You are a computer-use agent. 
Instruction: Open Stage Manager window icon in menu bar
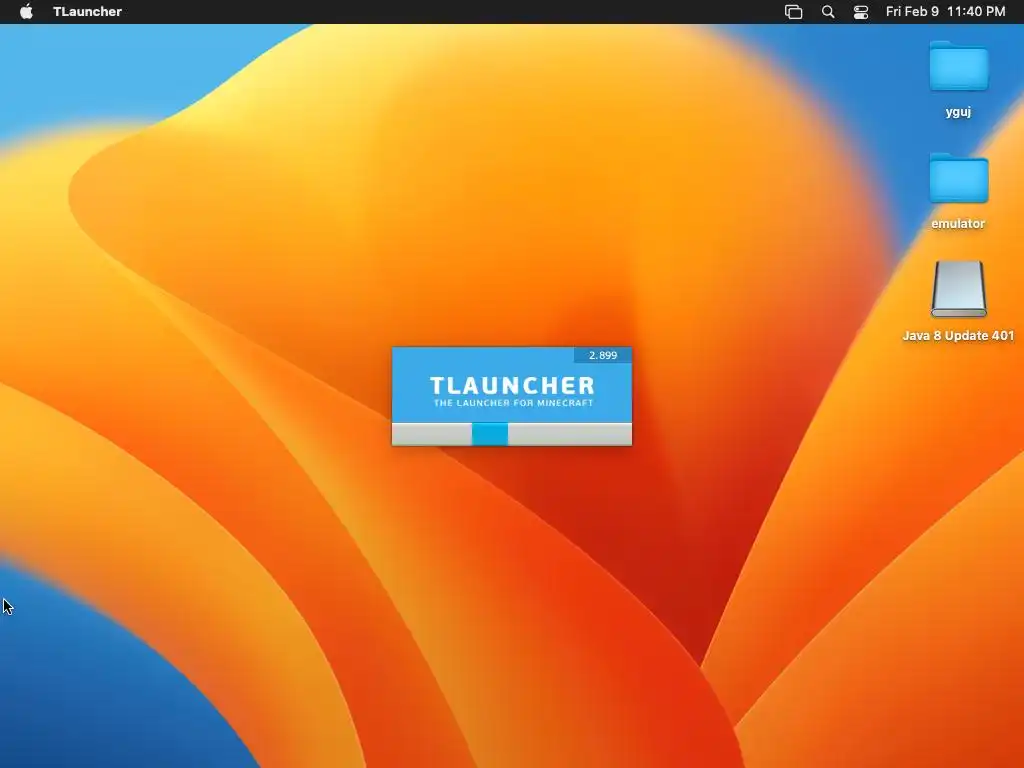793,12
